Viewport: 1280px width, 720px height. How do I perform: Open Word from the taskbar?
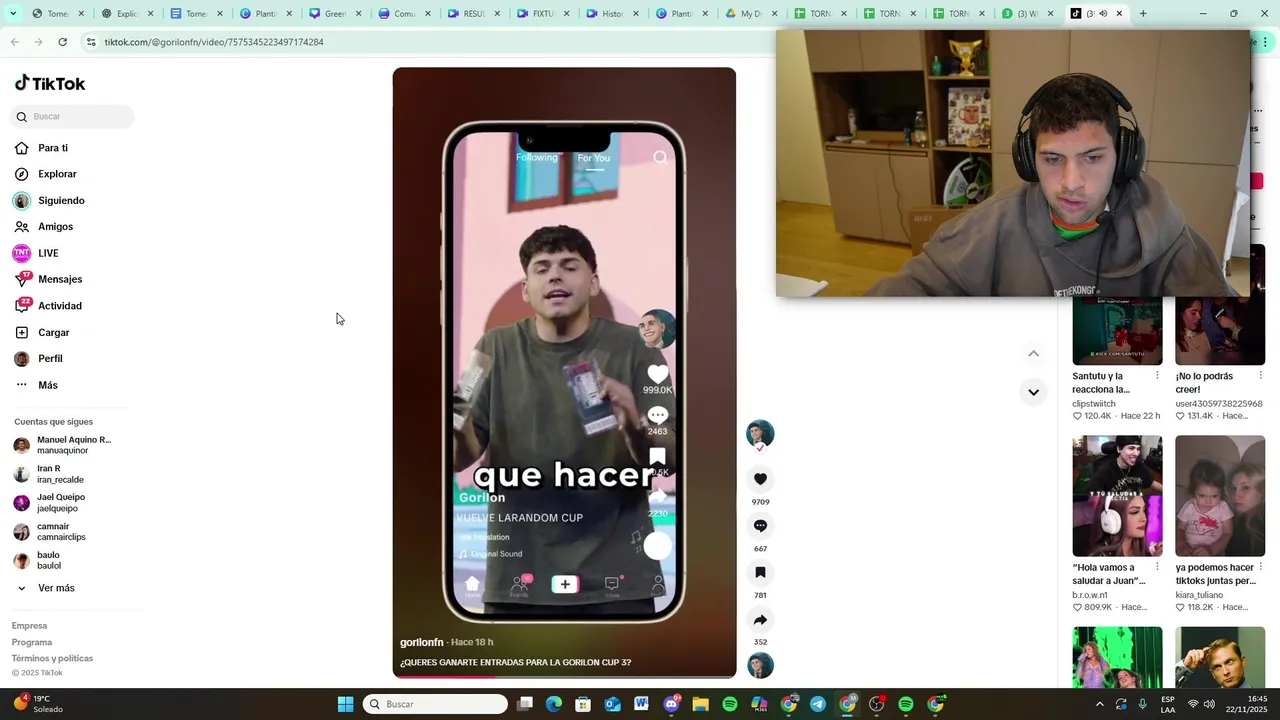[641, 704]
